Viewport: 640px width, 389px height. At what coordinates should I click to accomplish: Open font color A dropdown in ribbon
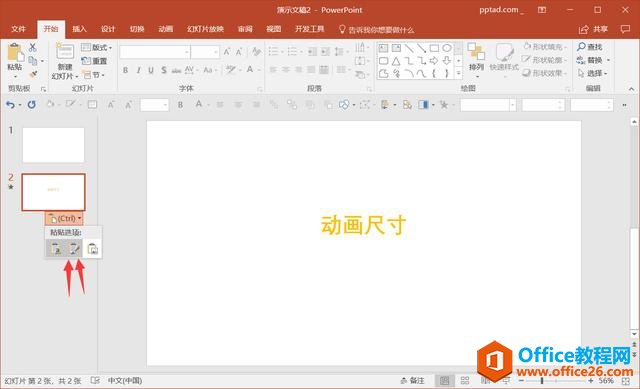pyautogui.click(x=252, y=70)
